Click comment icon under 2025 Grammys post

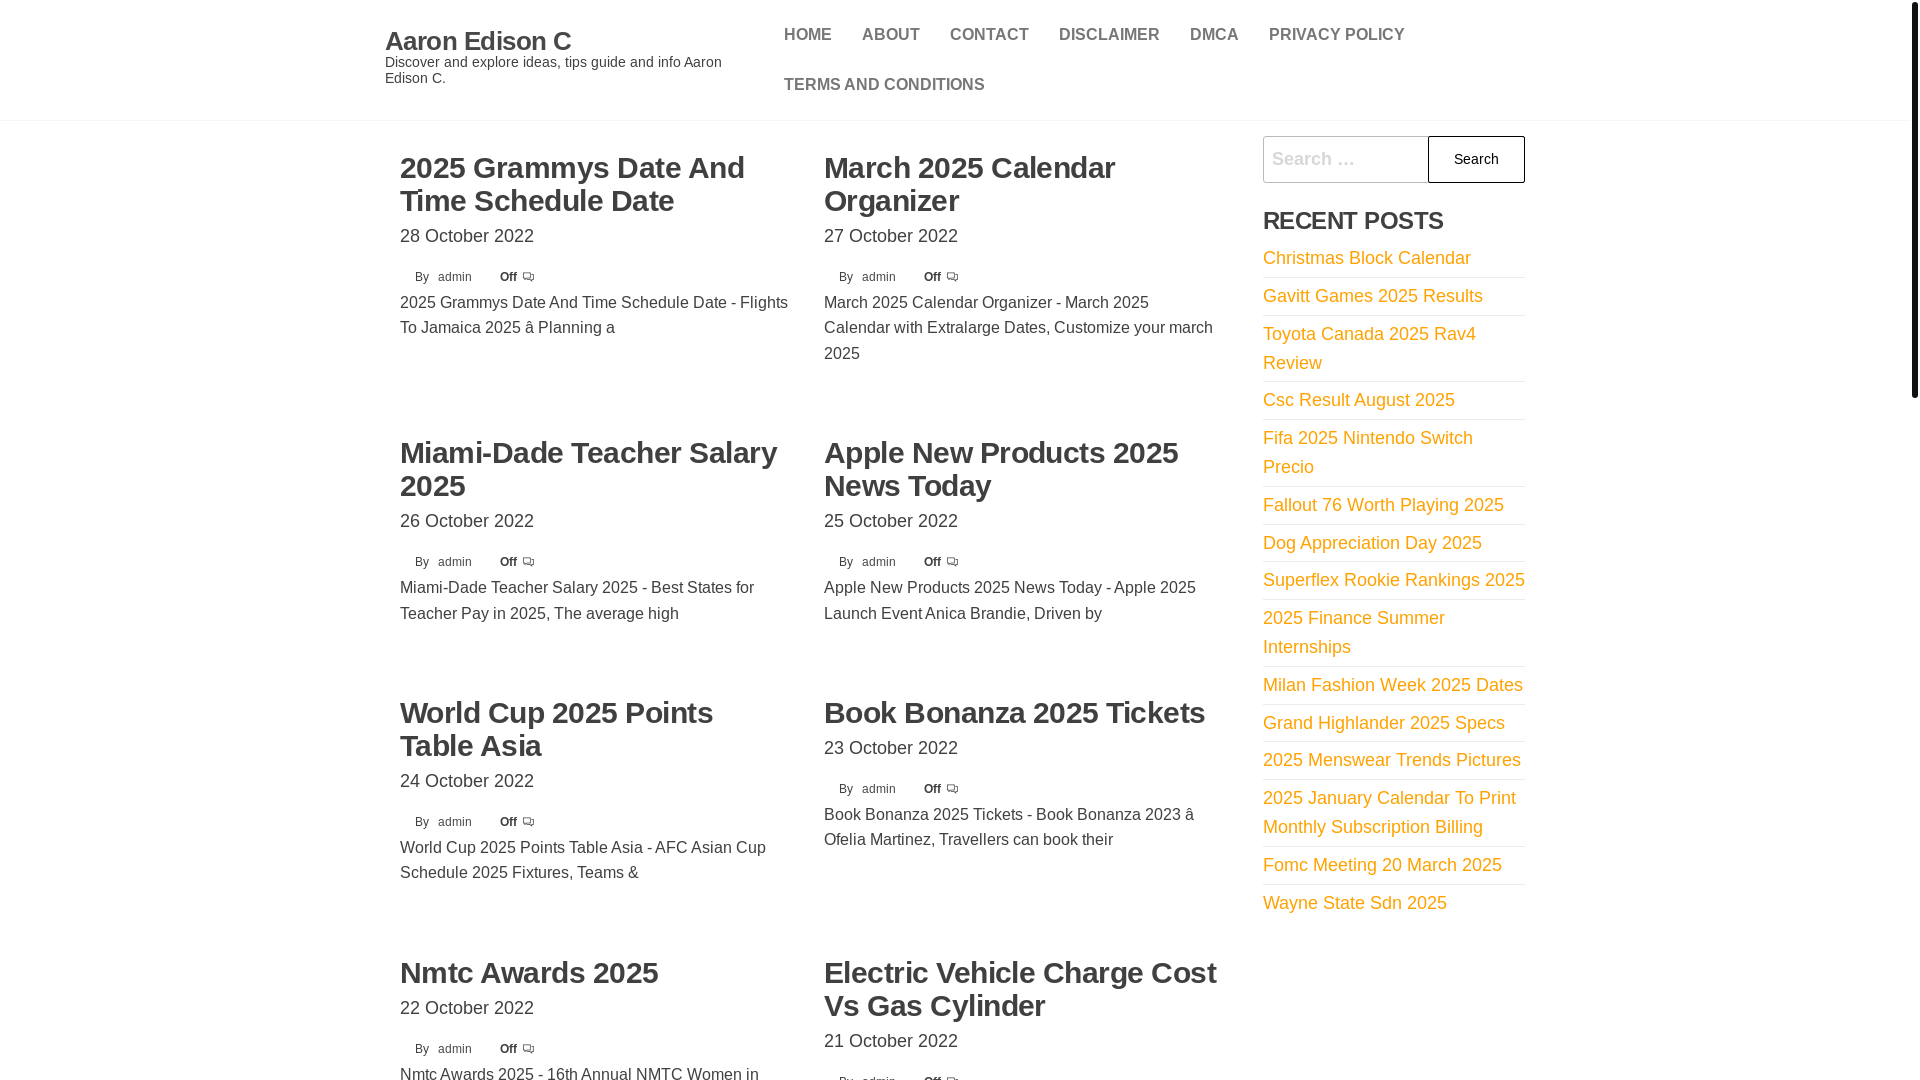click(x=528, y=277)
